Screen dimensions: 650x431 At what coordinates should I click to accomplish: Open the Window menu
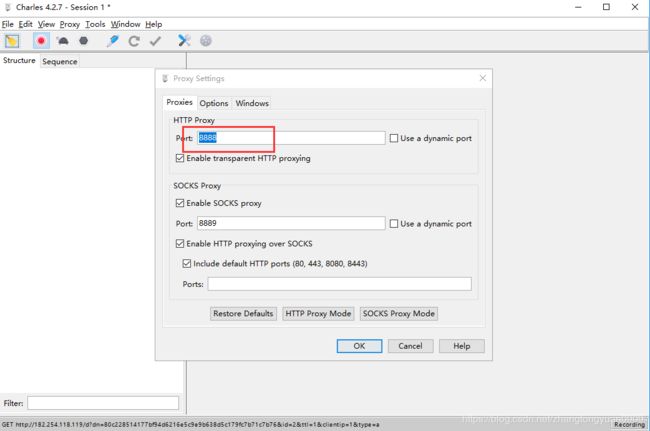point(126,24)
